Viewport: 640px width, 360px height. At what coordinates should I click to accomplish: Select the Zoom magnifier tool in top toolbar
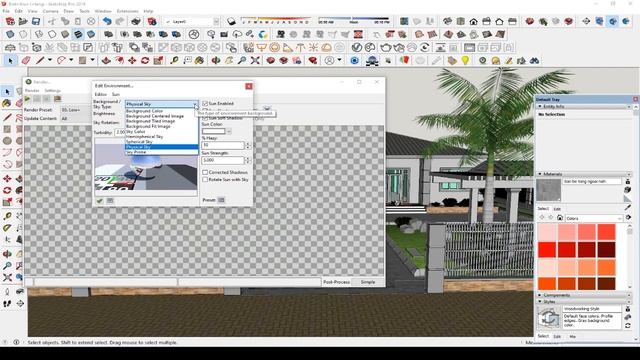(x=242, y=60)
